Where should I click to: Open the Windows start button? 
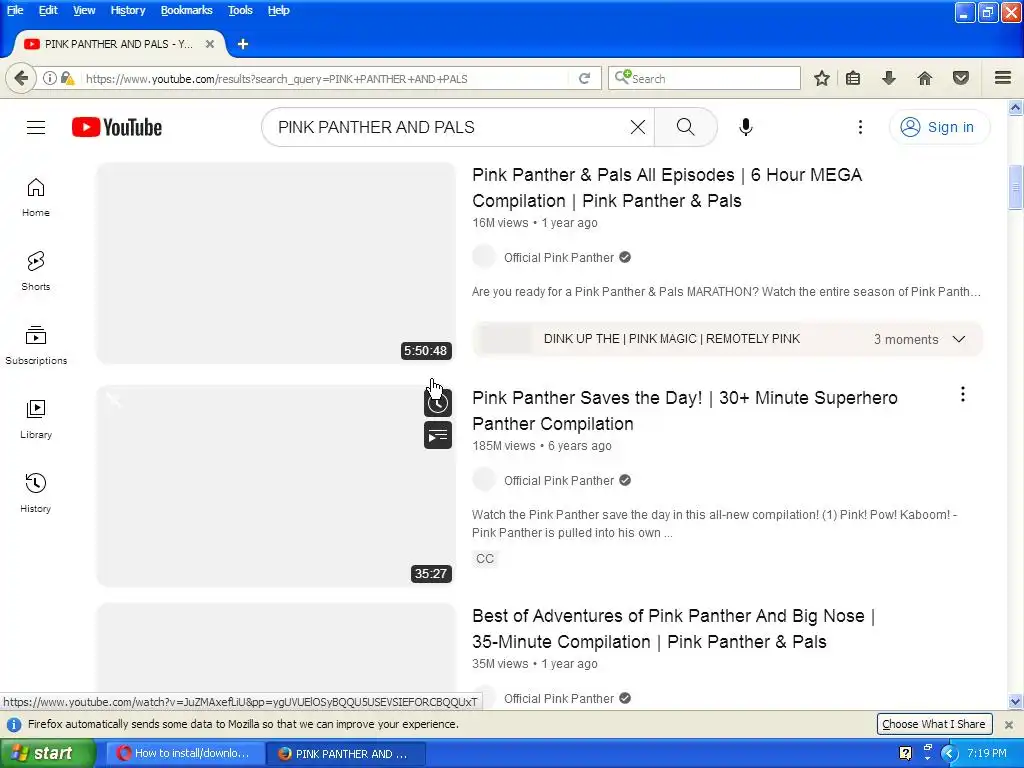[47, 753]
